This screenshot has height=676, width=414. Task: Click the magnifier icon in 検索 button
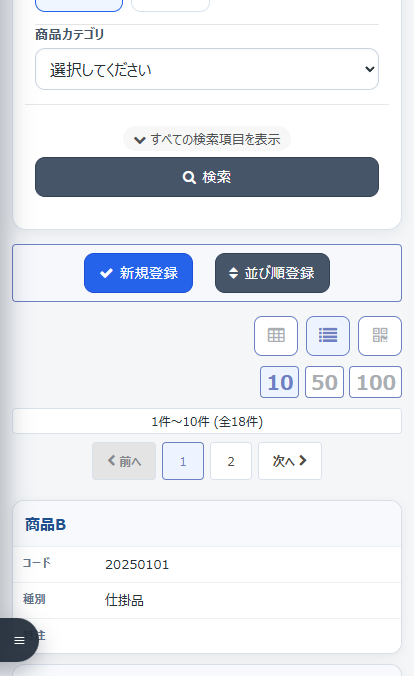click(x=189, y=177)
